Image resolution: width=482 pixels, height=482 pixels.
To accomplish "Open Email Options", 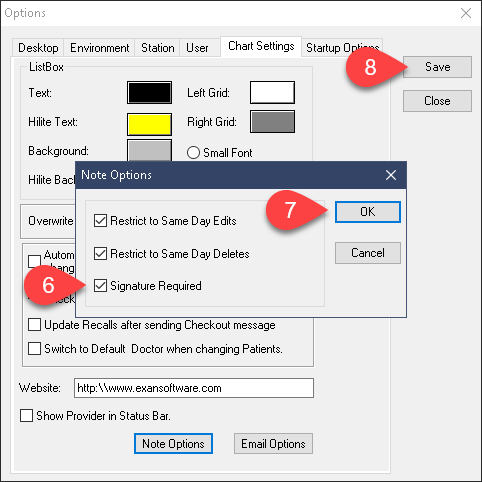I will (x=273, y=444).
